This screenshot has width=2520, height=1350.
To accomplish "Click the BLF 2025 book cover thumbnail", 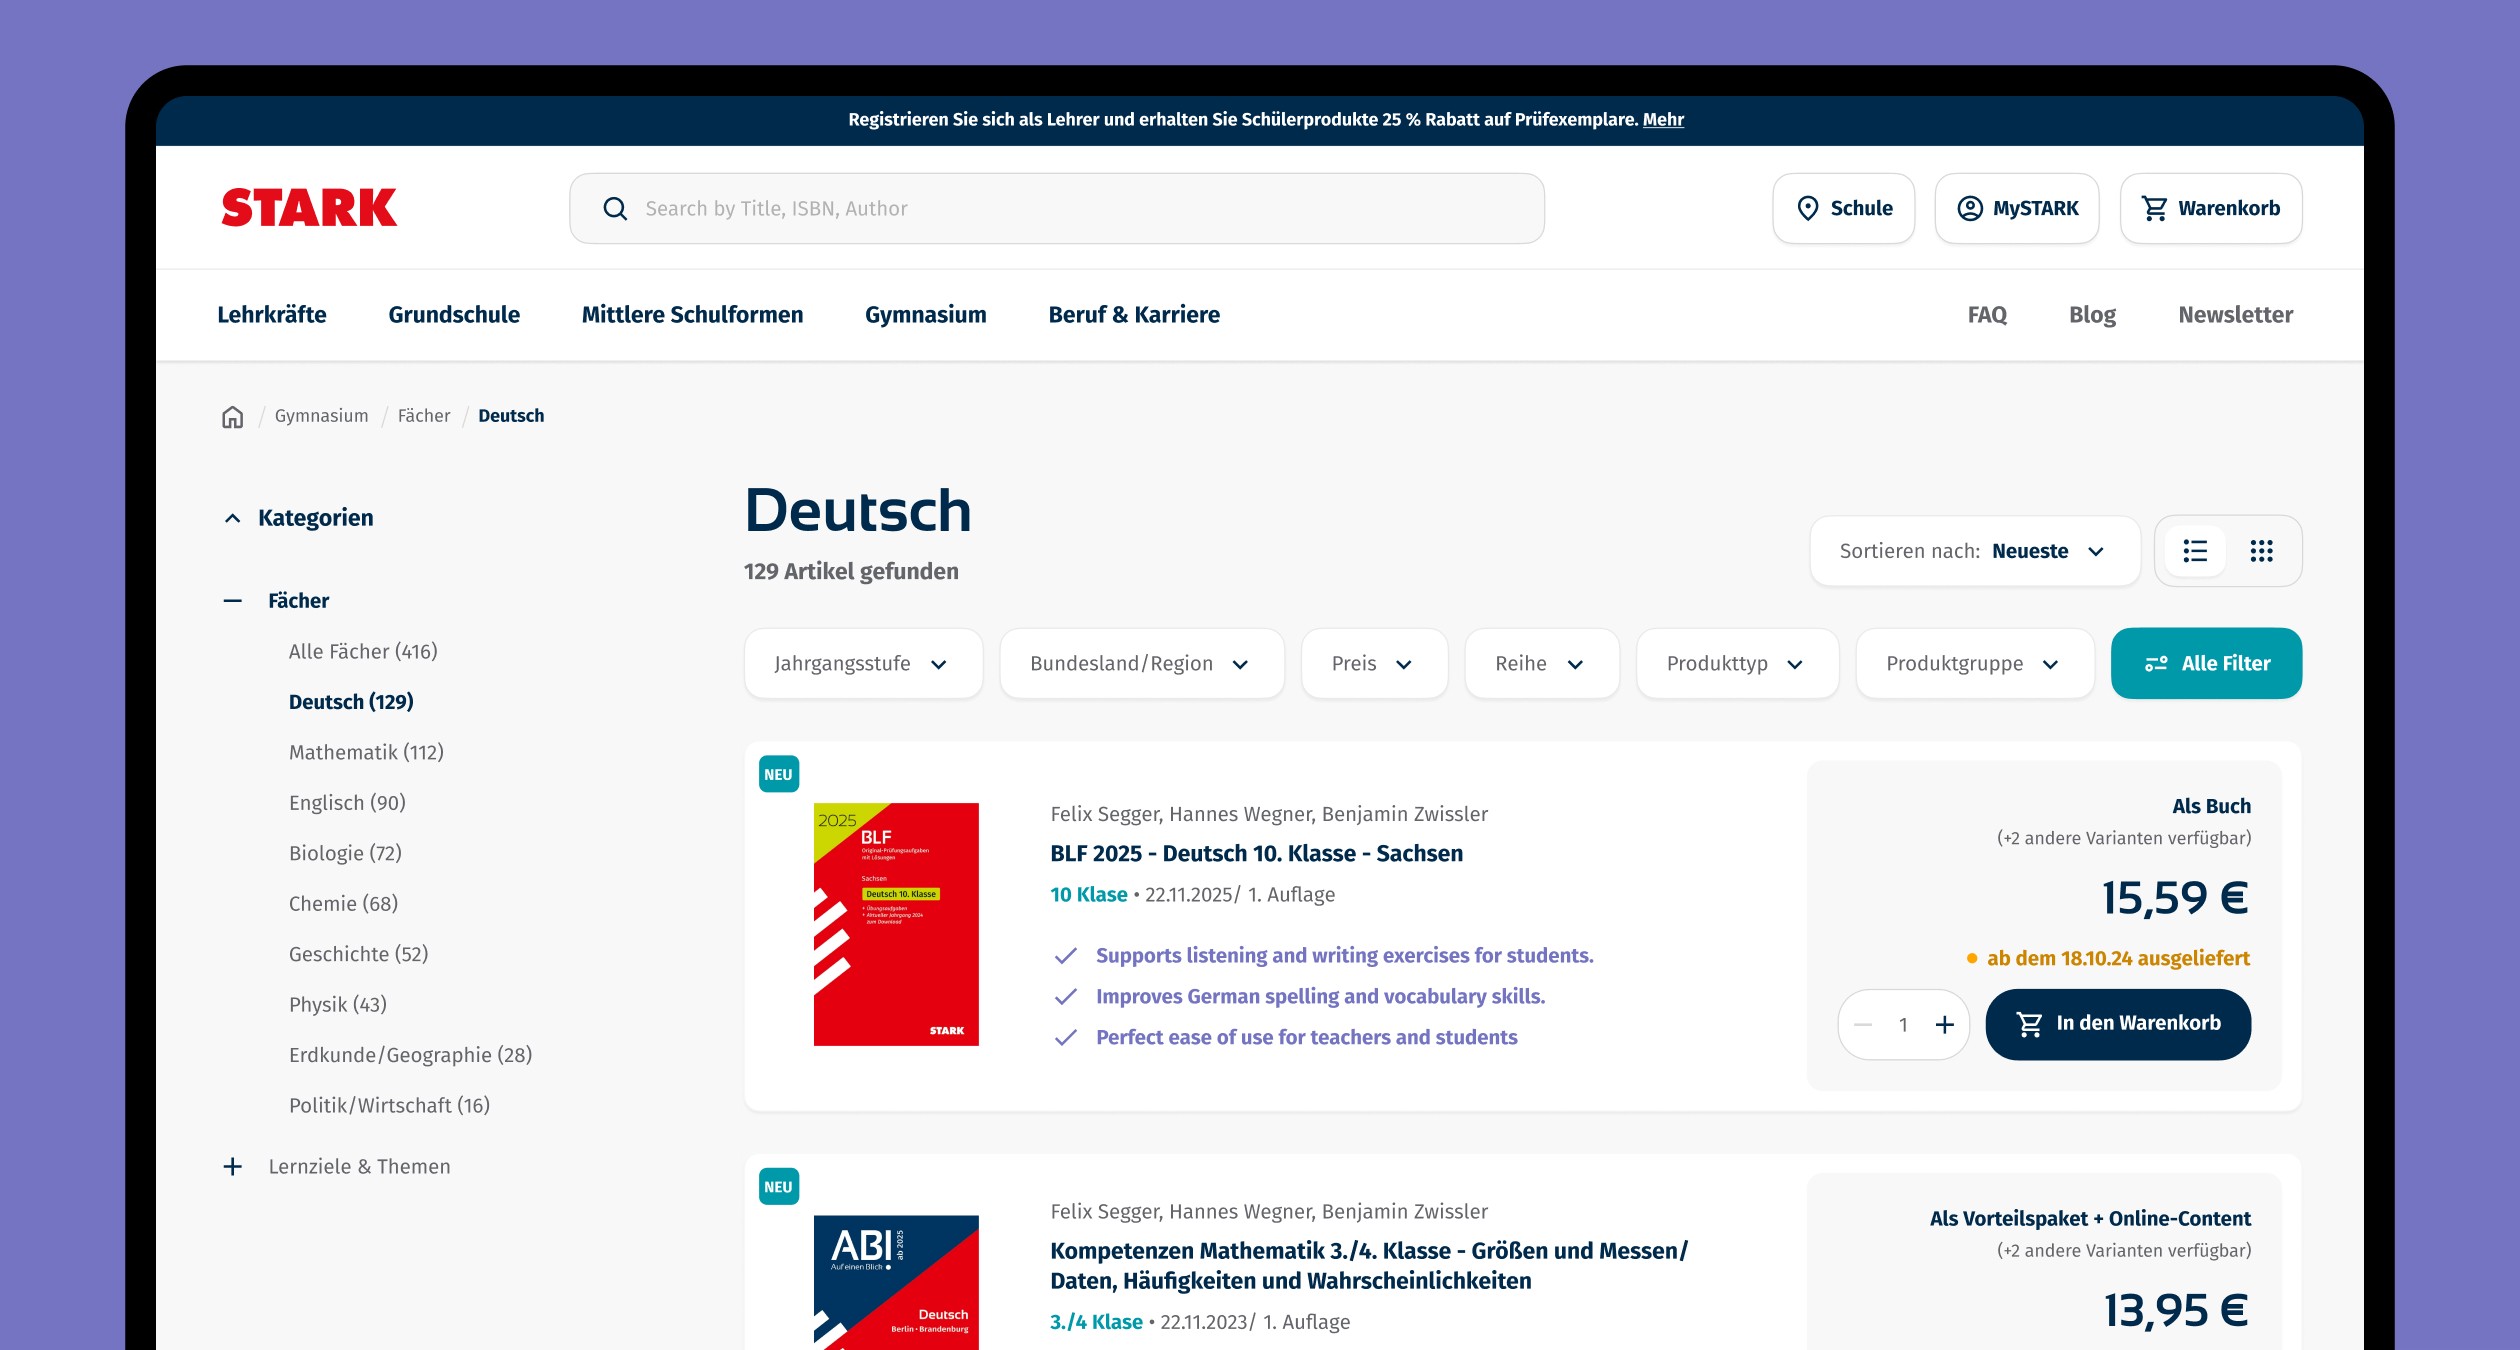I will pos(896,924).
